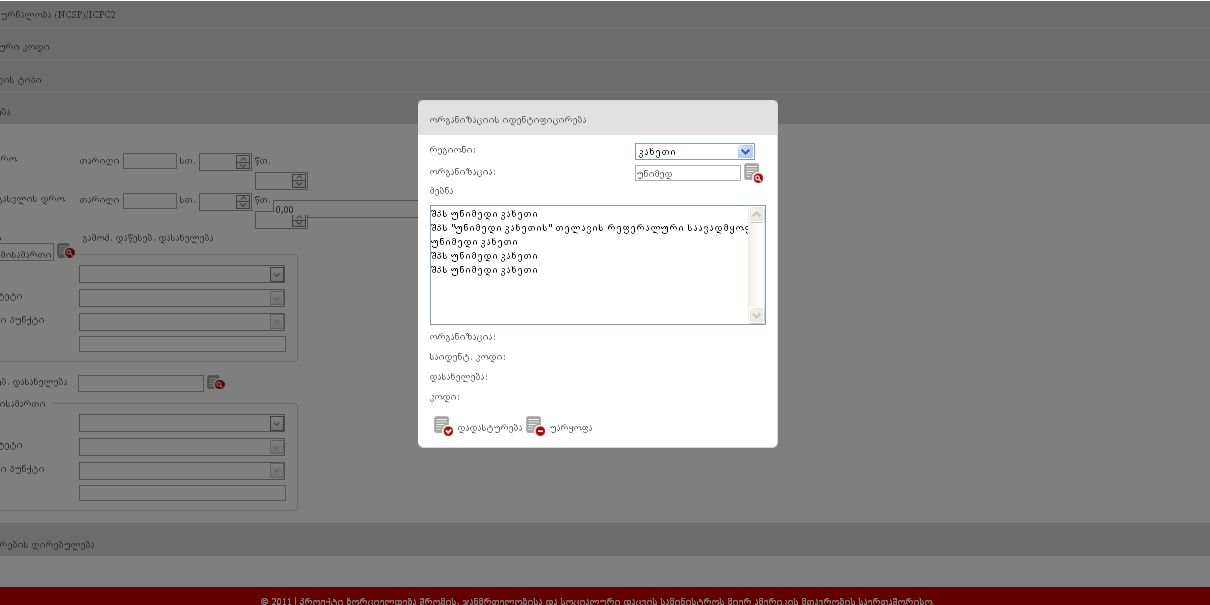Click the უარყოფა reject icon with red minus
Viewport: 1210px width, 605px height.
pyautogui.click(x=535, y=426)
